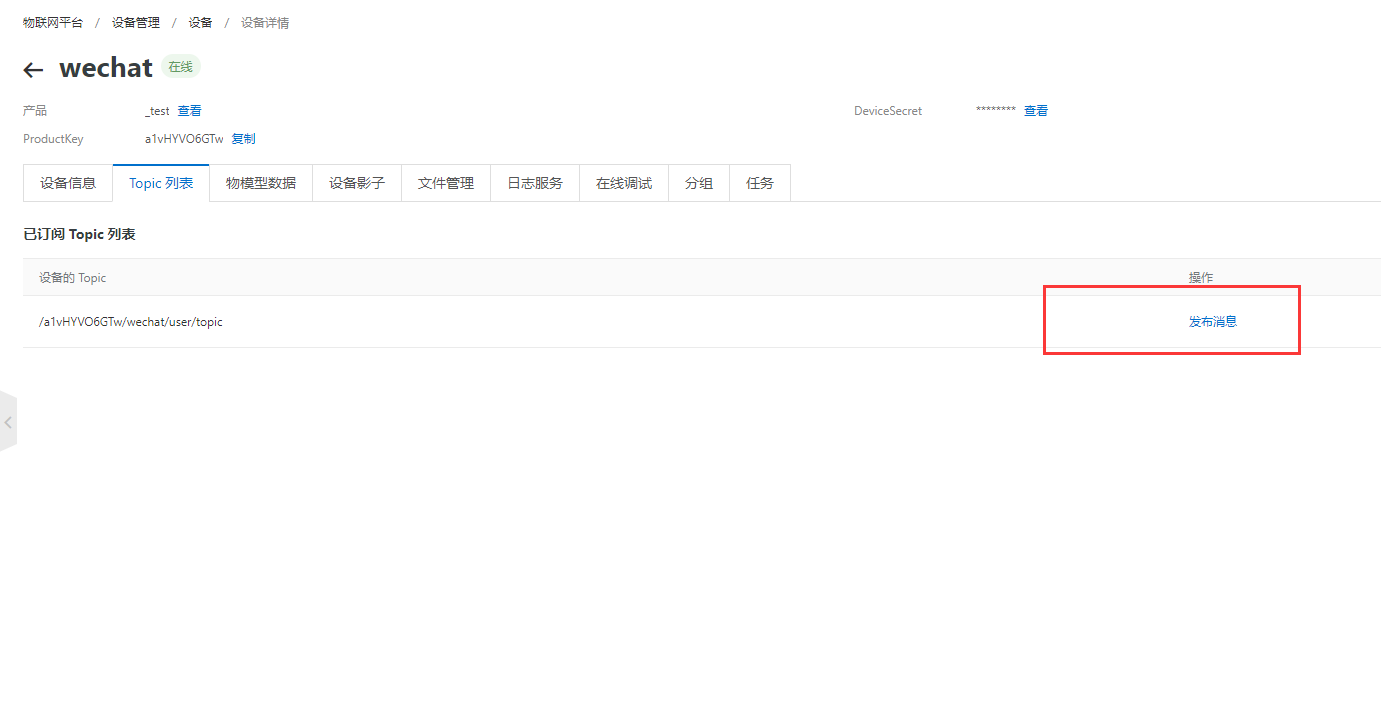
Task: Switch to the 设备影子 tab
Action: pyautogui.click(x=356, y=183)
